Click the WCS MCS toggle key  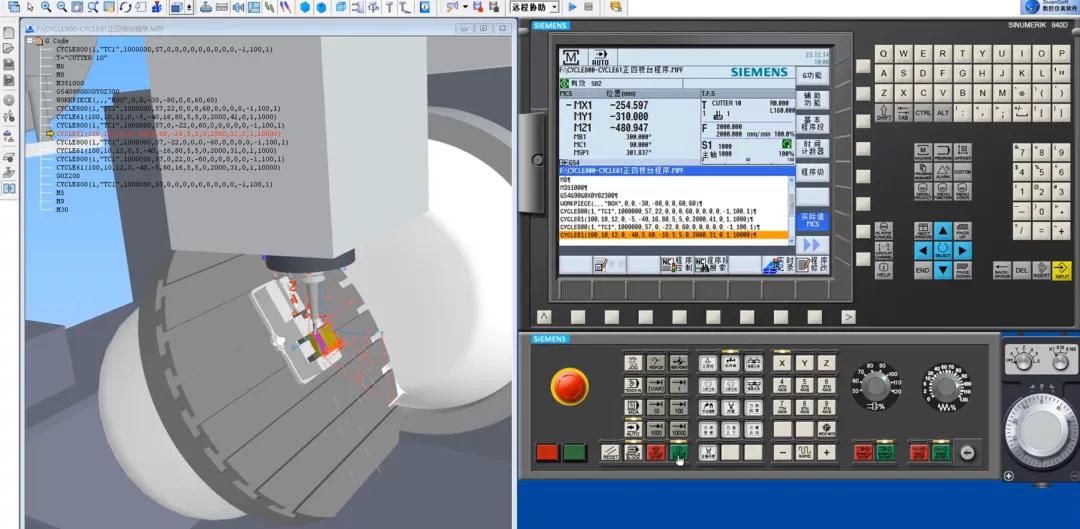point(826,430)
